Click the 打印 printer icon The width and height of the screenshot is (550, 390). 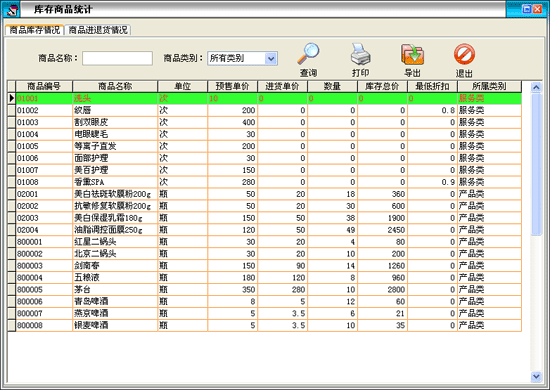point(360,54)
